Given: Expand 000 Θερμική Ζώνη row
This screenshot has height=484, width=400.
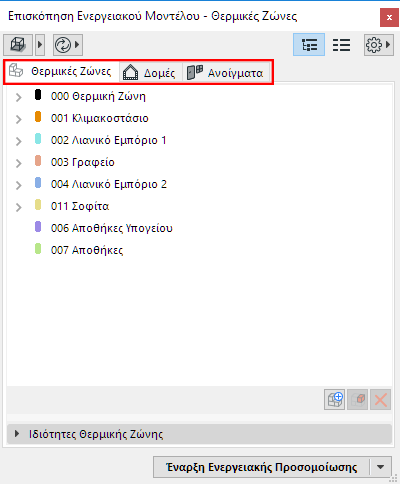Looking at the screenshot, I should 19,97.
